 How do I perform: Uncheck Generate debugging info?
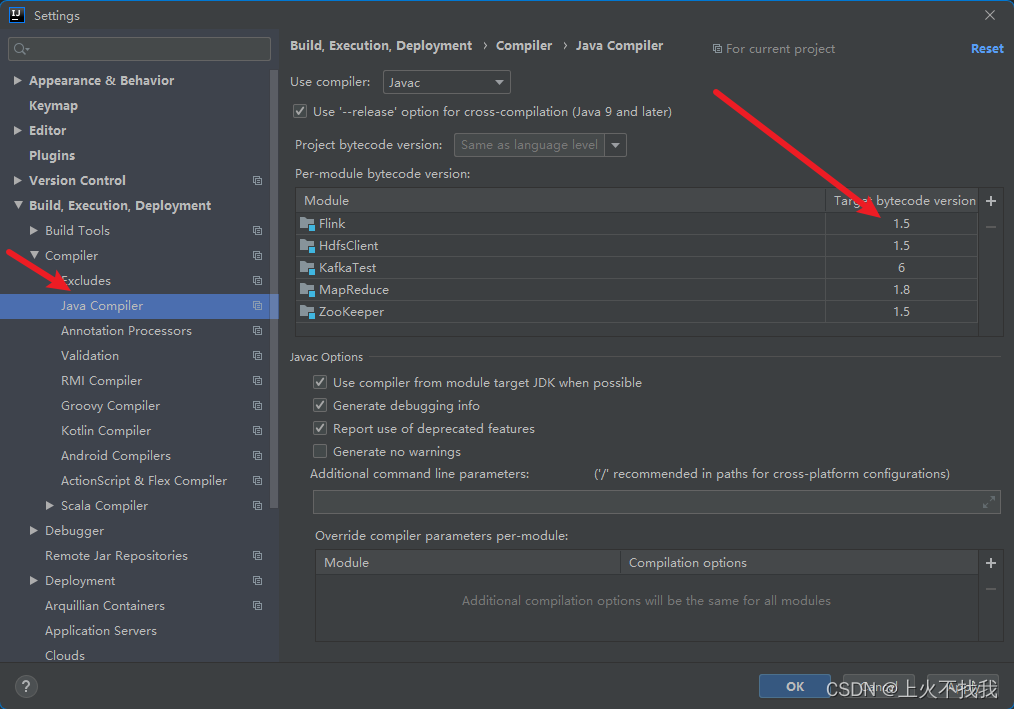click(320, 406)
